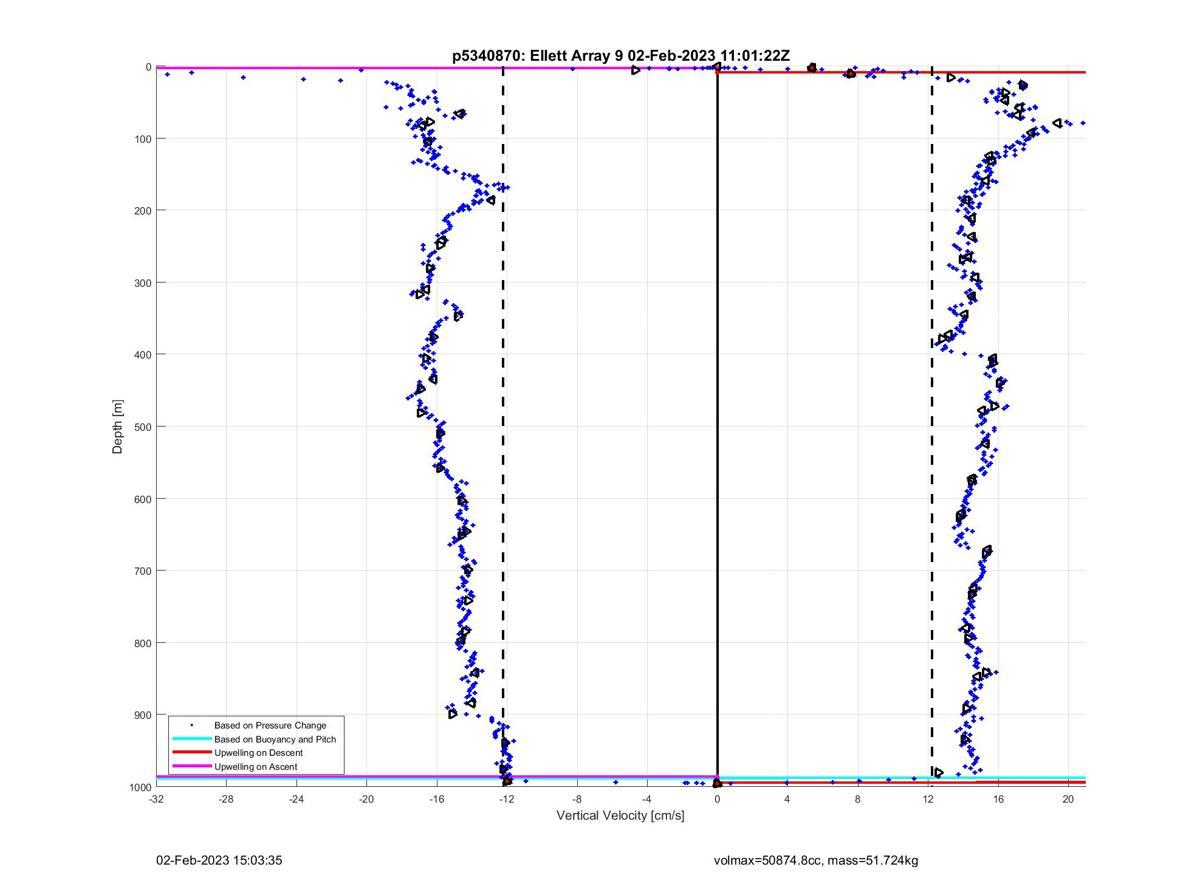Select the 'Upwelling on Descent' legend entry

click(x=258, y=752)
